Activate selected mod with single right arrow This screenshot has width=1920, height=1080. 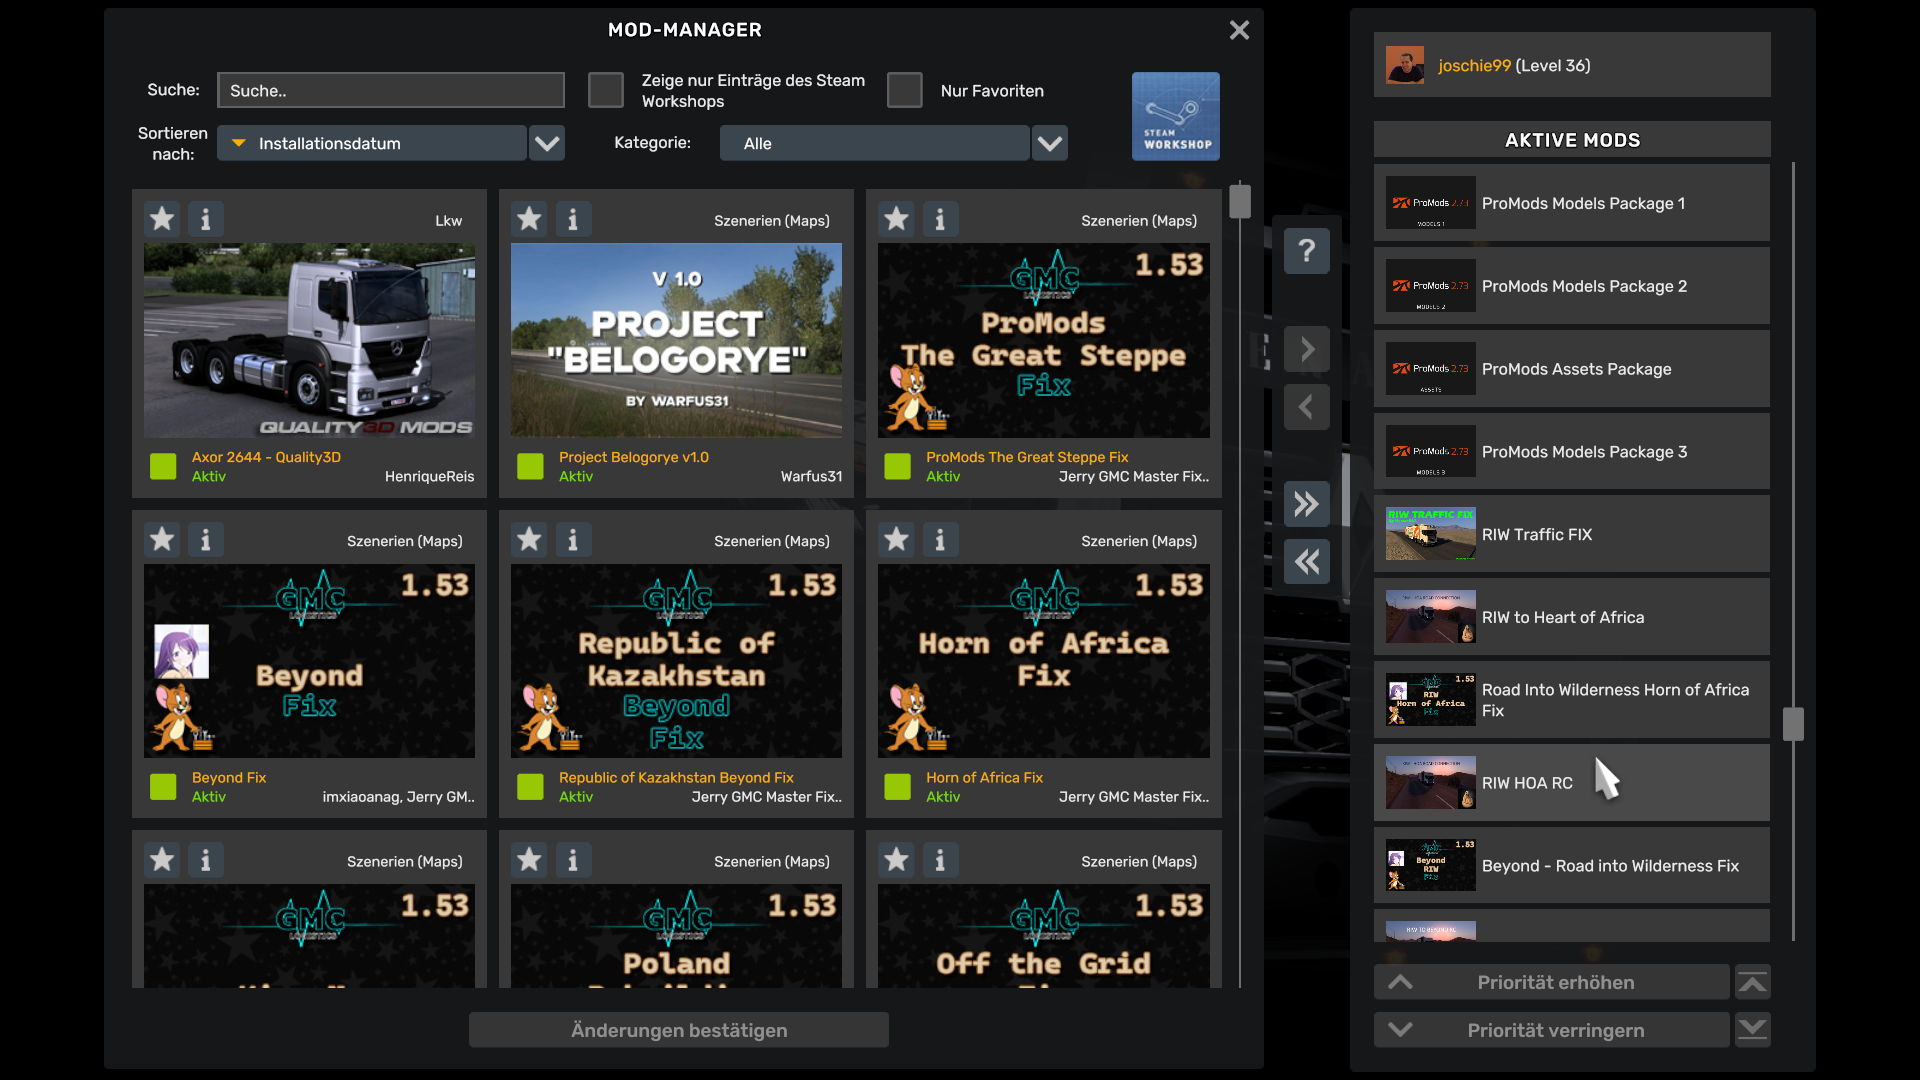1307,349
